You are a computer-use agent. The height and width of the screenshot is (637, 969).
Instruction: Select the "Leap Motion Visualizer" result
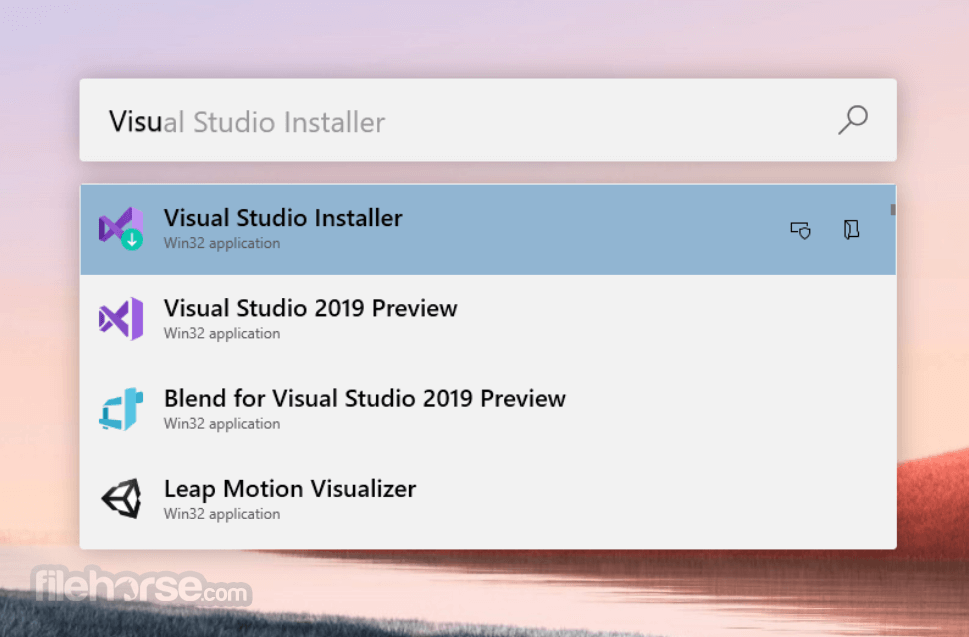[x=488, y=500]
